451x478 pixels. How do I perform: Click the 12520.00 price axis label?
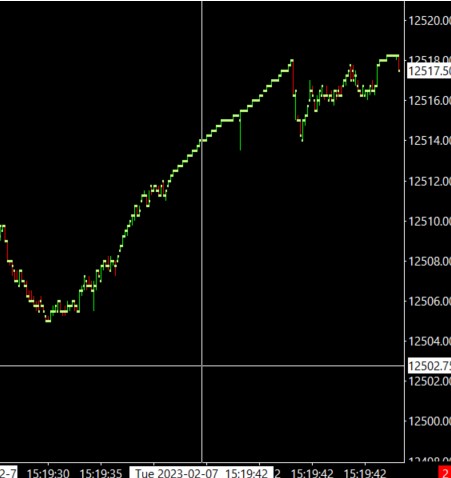point(430,21)
